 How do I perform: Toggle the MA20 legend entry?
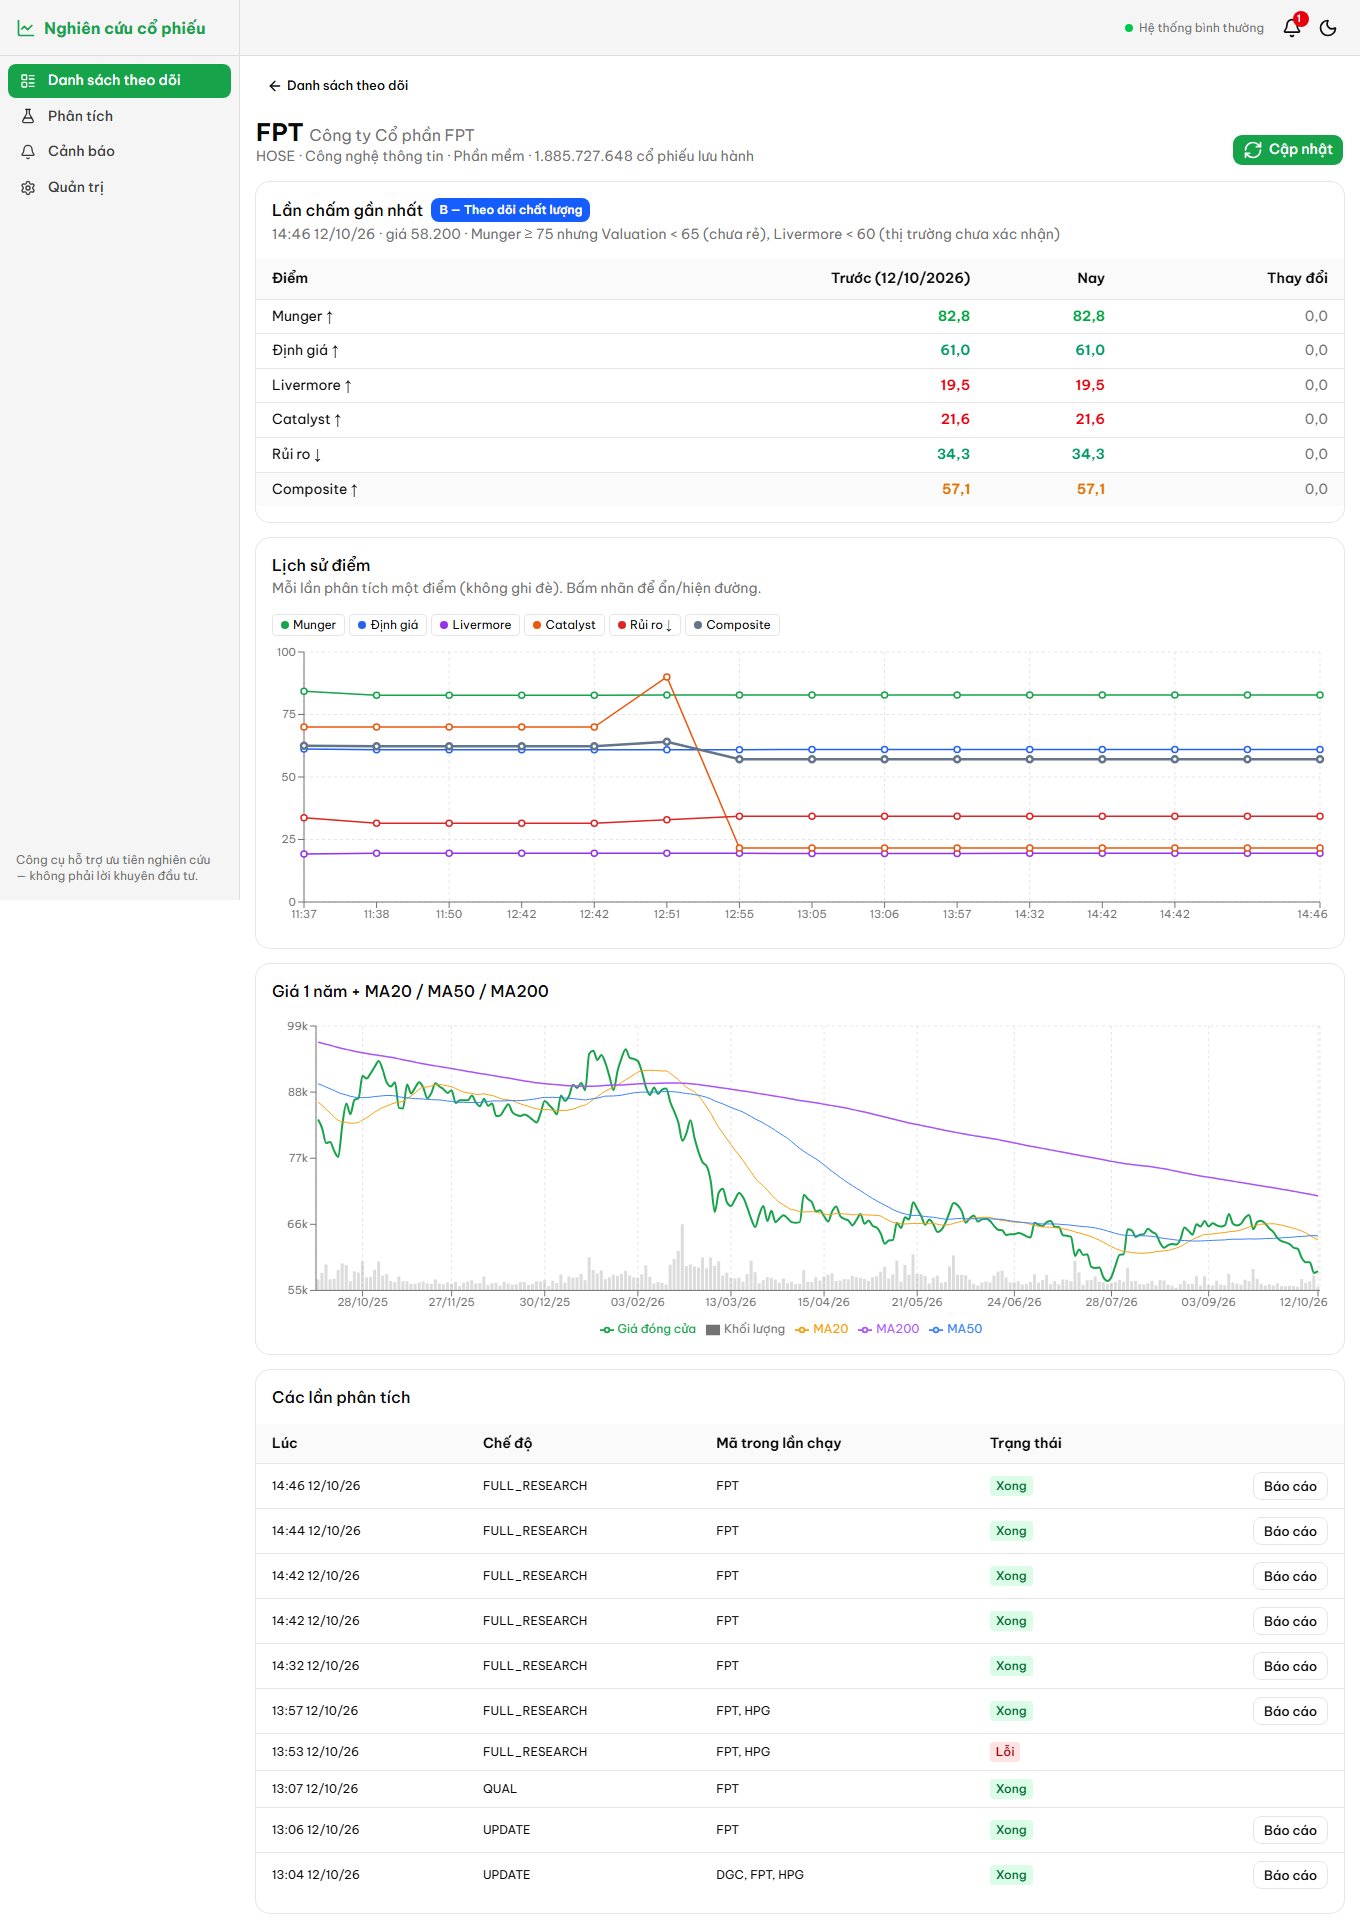tap(821, 1329)
